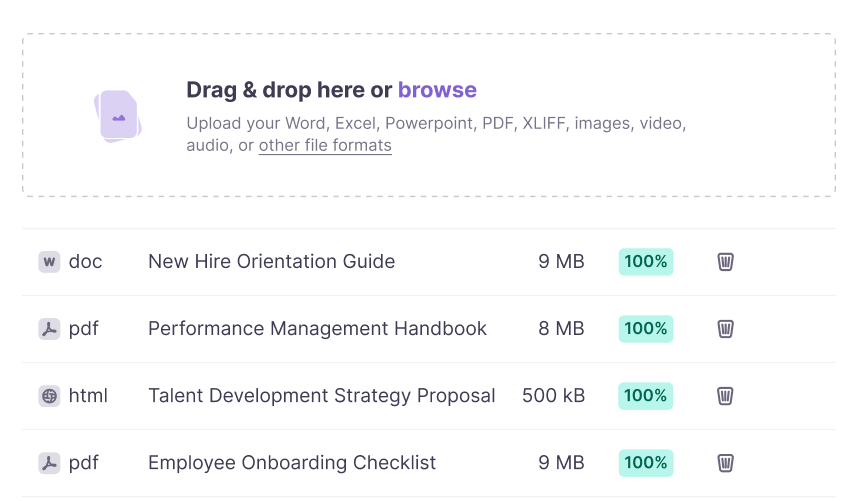Click the 100% progress badge for New Hire guide
858x501 pixels.
(x=646, y=262)
